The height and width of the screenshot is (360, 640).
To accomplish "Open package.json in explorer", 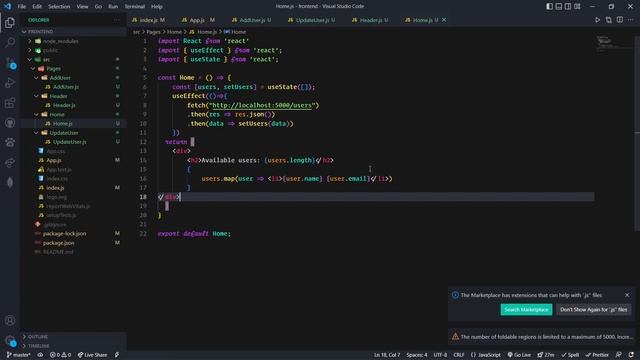I will pyautogui.click(x=58, y=242).
